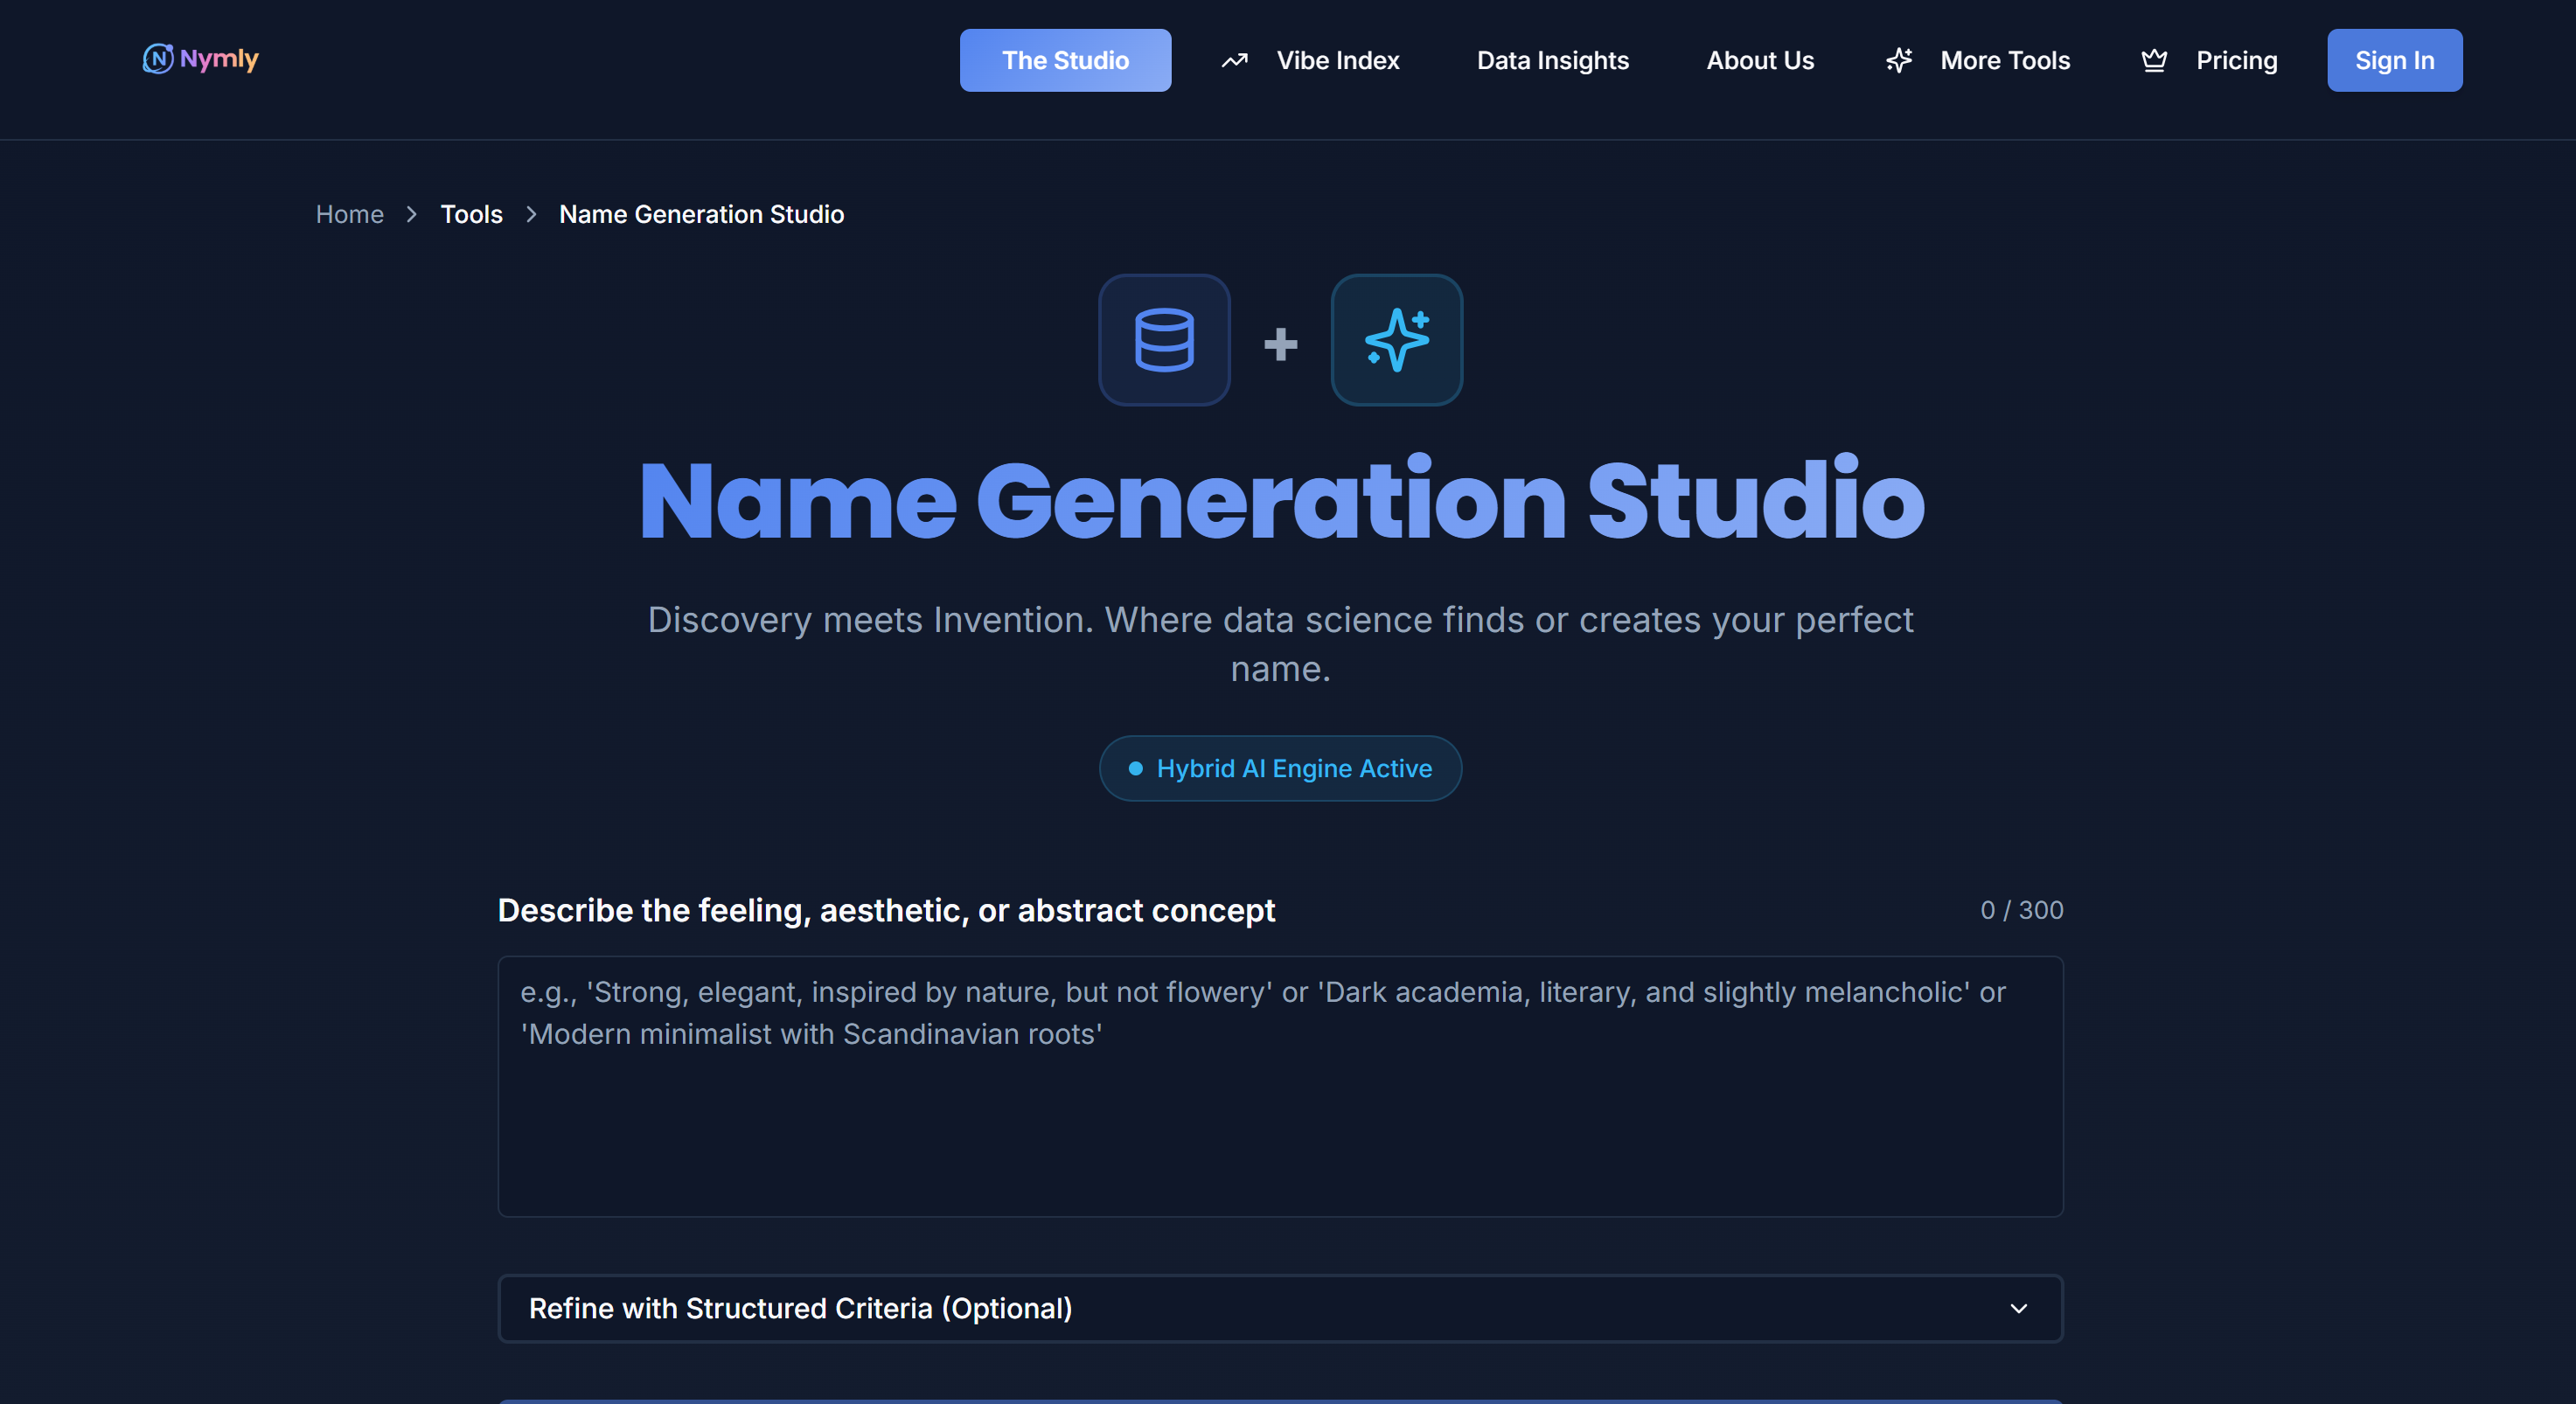Click the Tools breadcrumb link

[471, 214]
